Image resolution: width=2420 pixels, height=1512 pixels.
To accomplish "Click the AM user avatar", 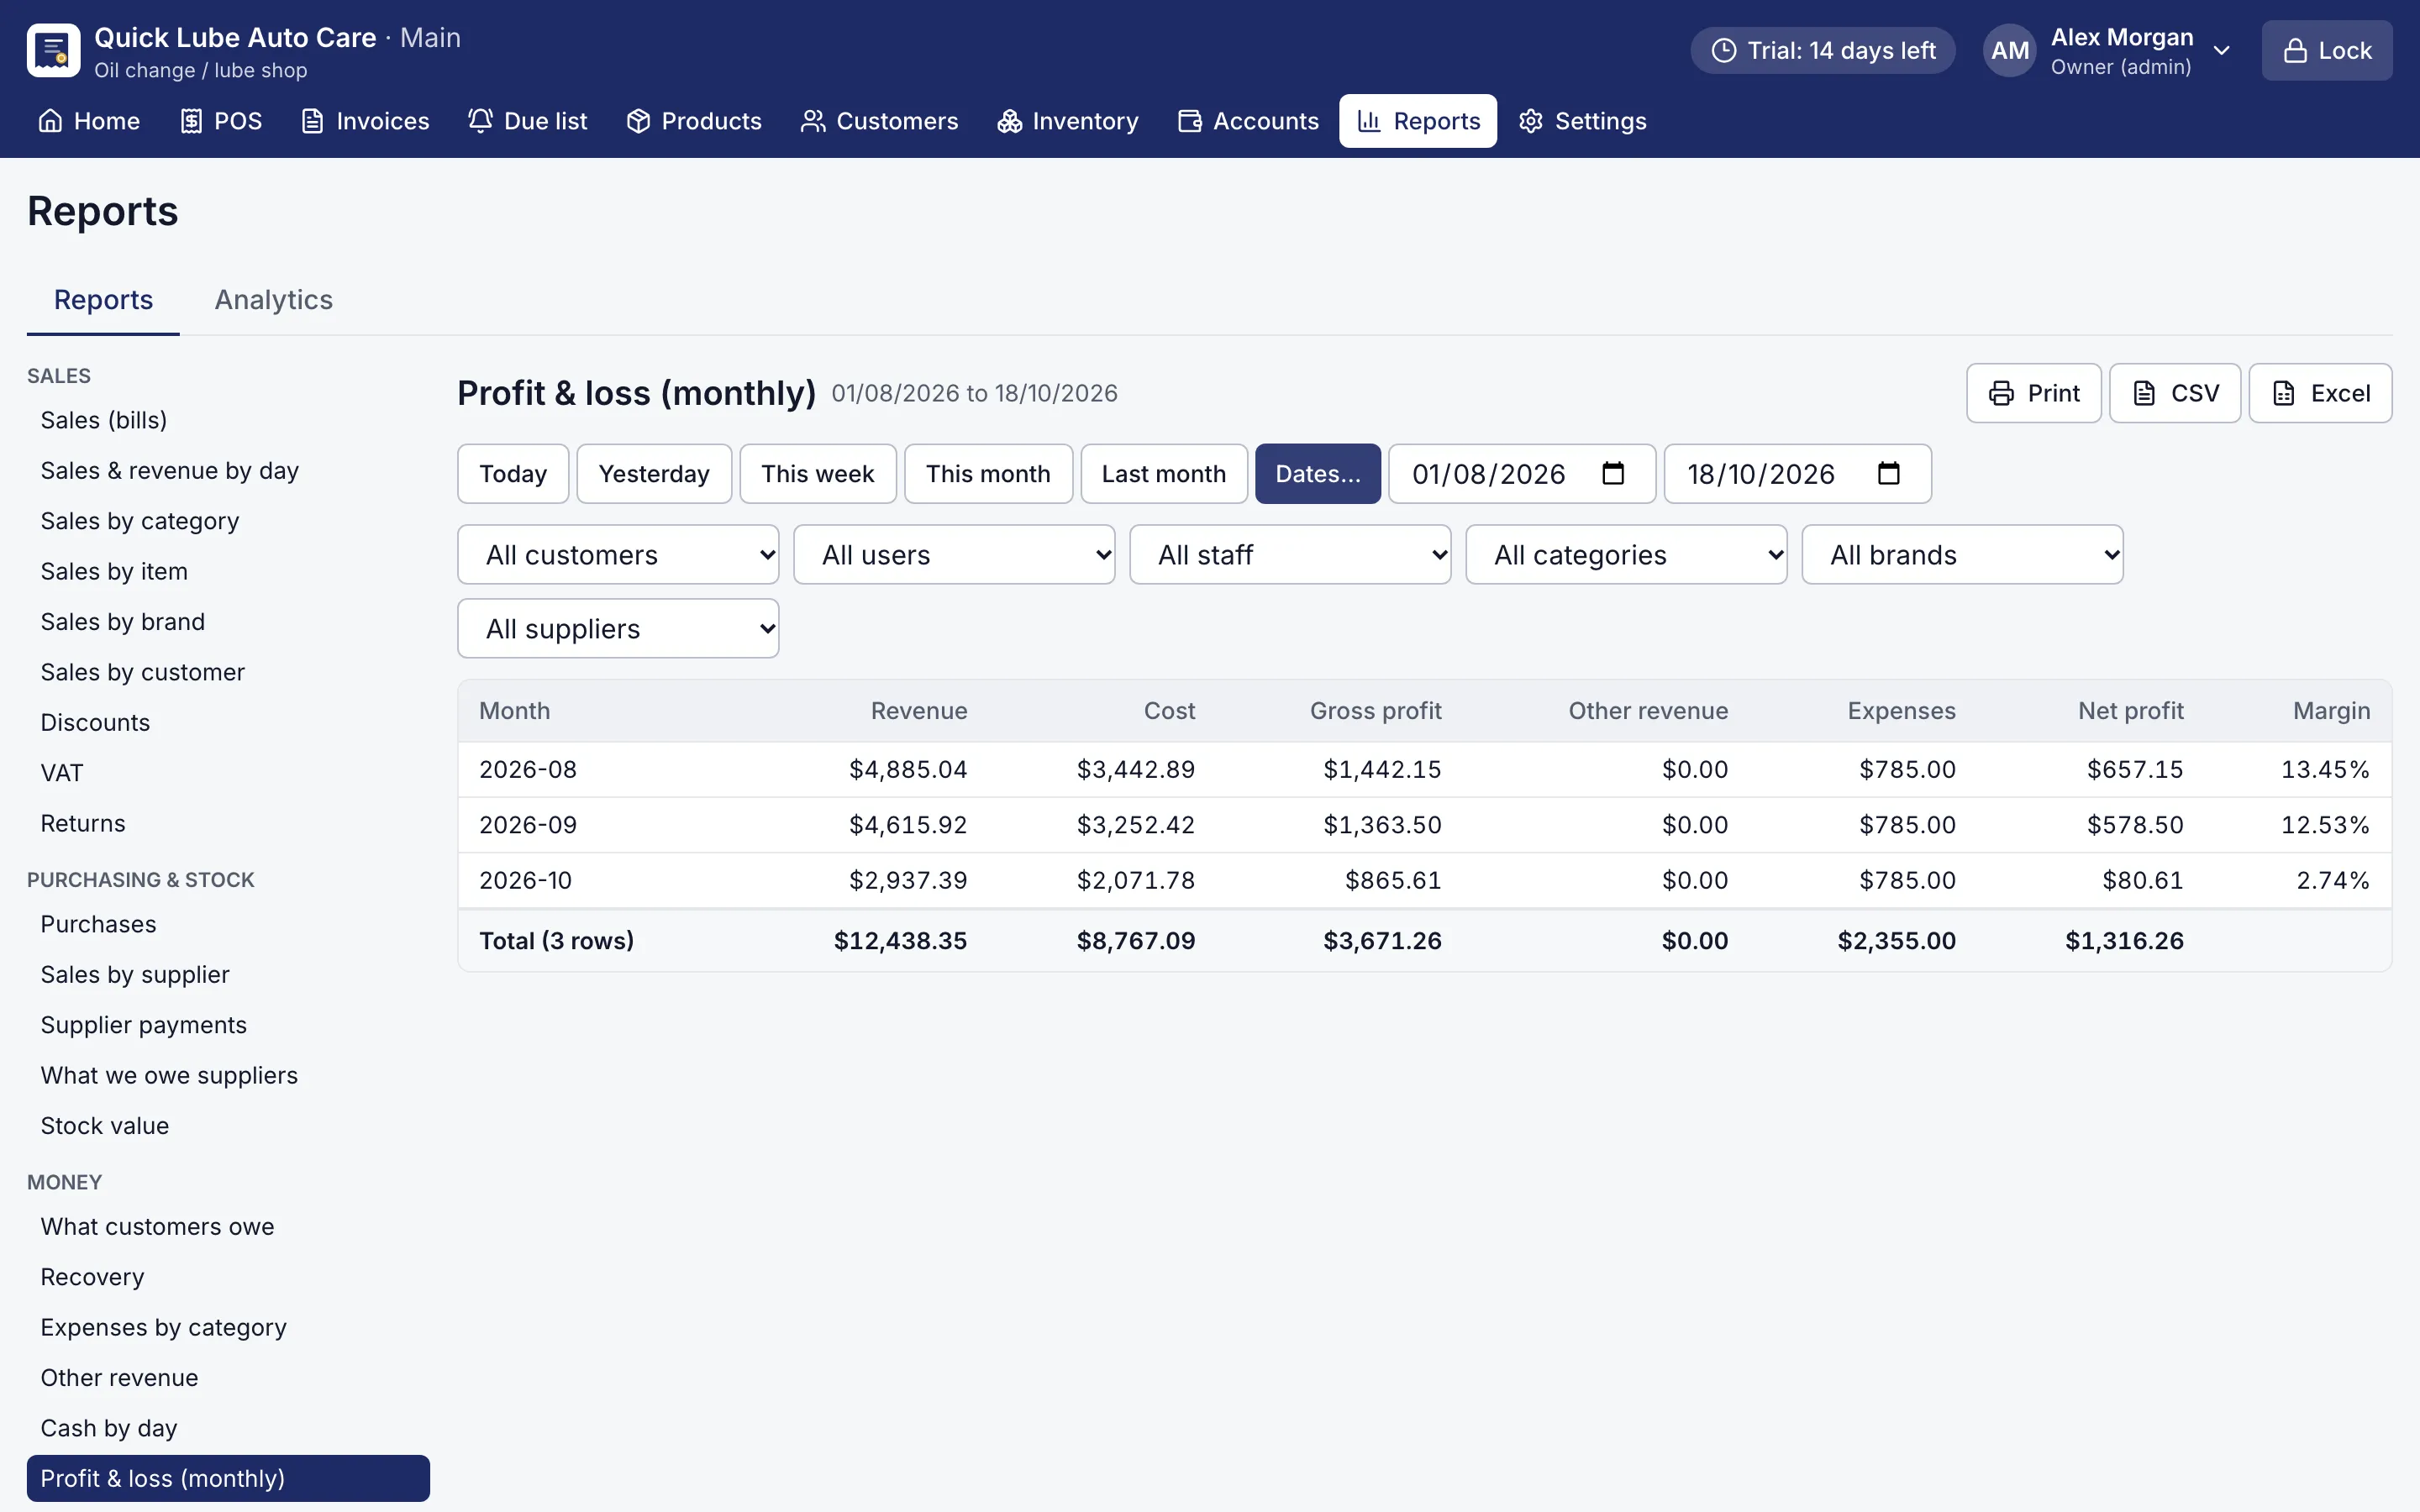I will point(2010,50).
